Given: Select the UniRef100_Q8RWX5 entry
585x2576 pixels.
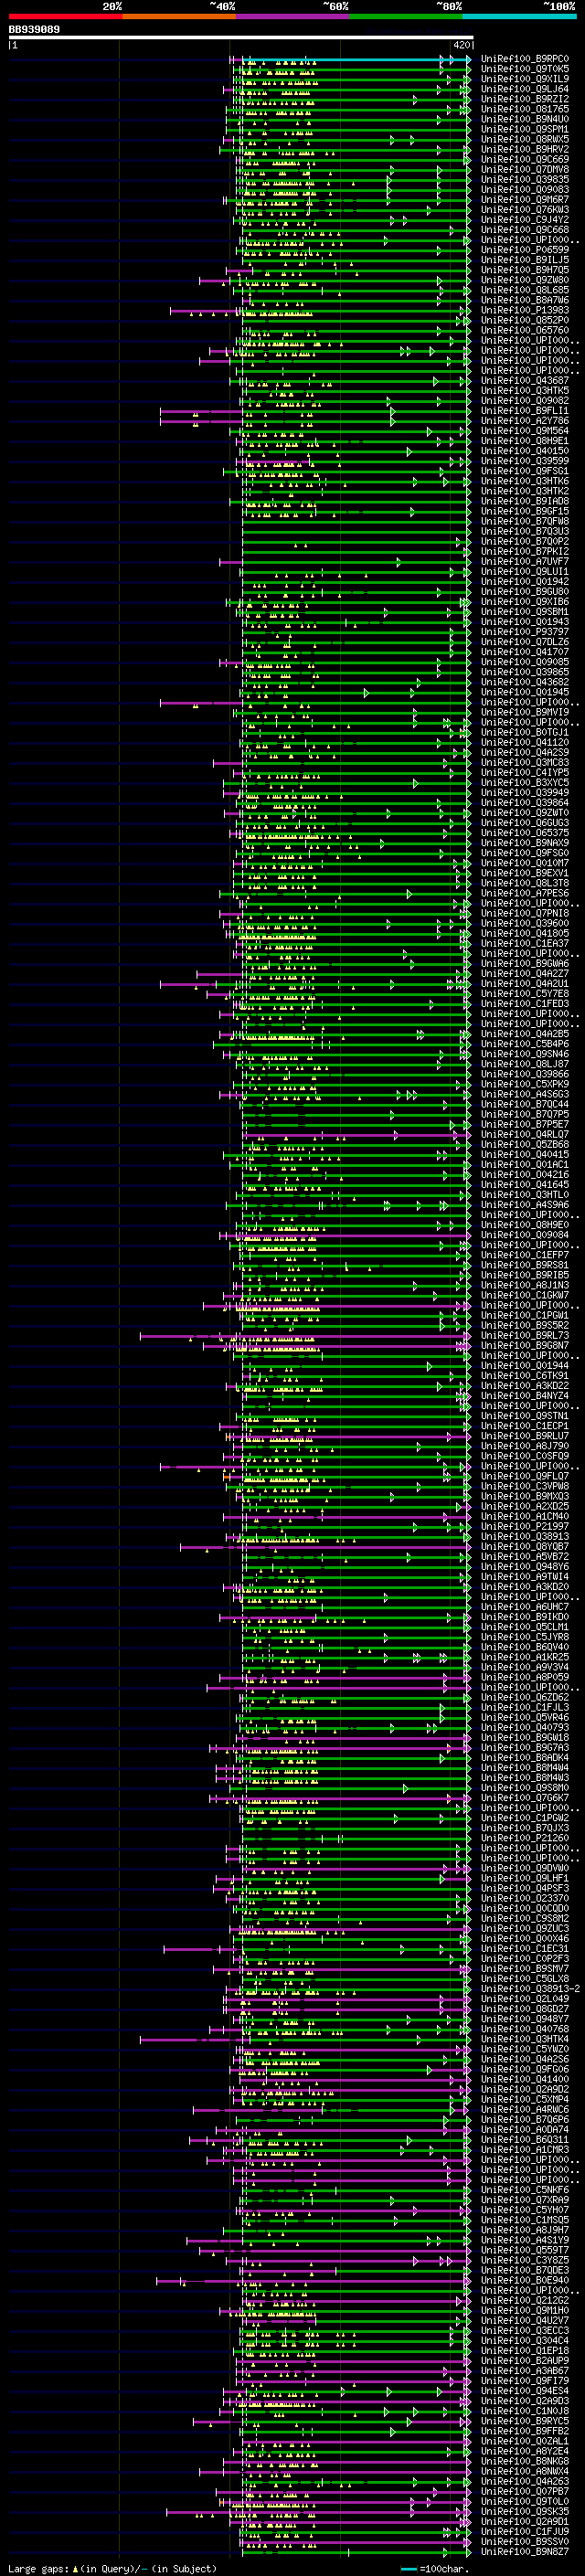Looking at the screenshot, I should [x=525, y=139].
